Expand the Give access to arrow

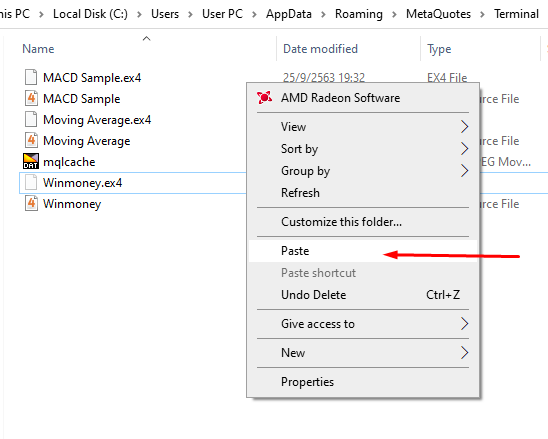click(x=464, y=324)
